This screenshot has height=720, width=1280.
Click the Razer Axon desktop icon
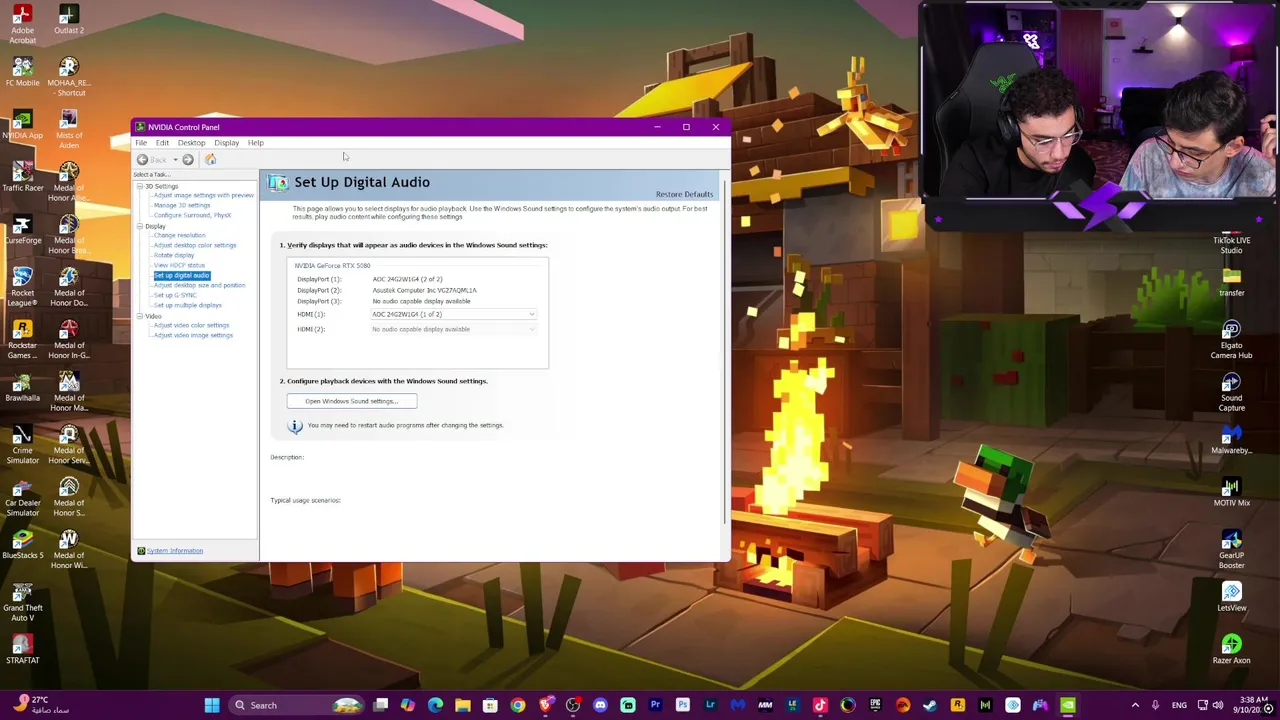pyautogui.click(x=1231, y=649)
